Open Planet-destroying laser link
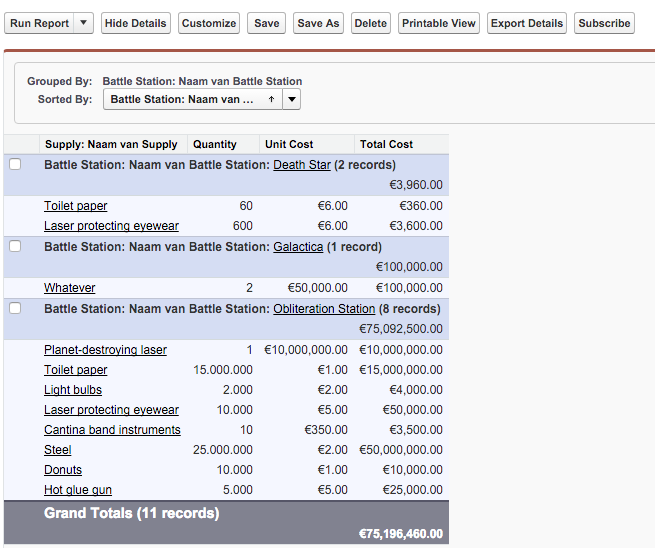655x548 pixels. coord(105,350)
